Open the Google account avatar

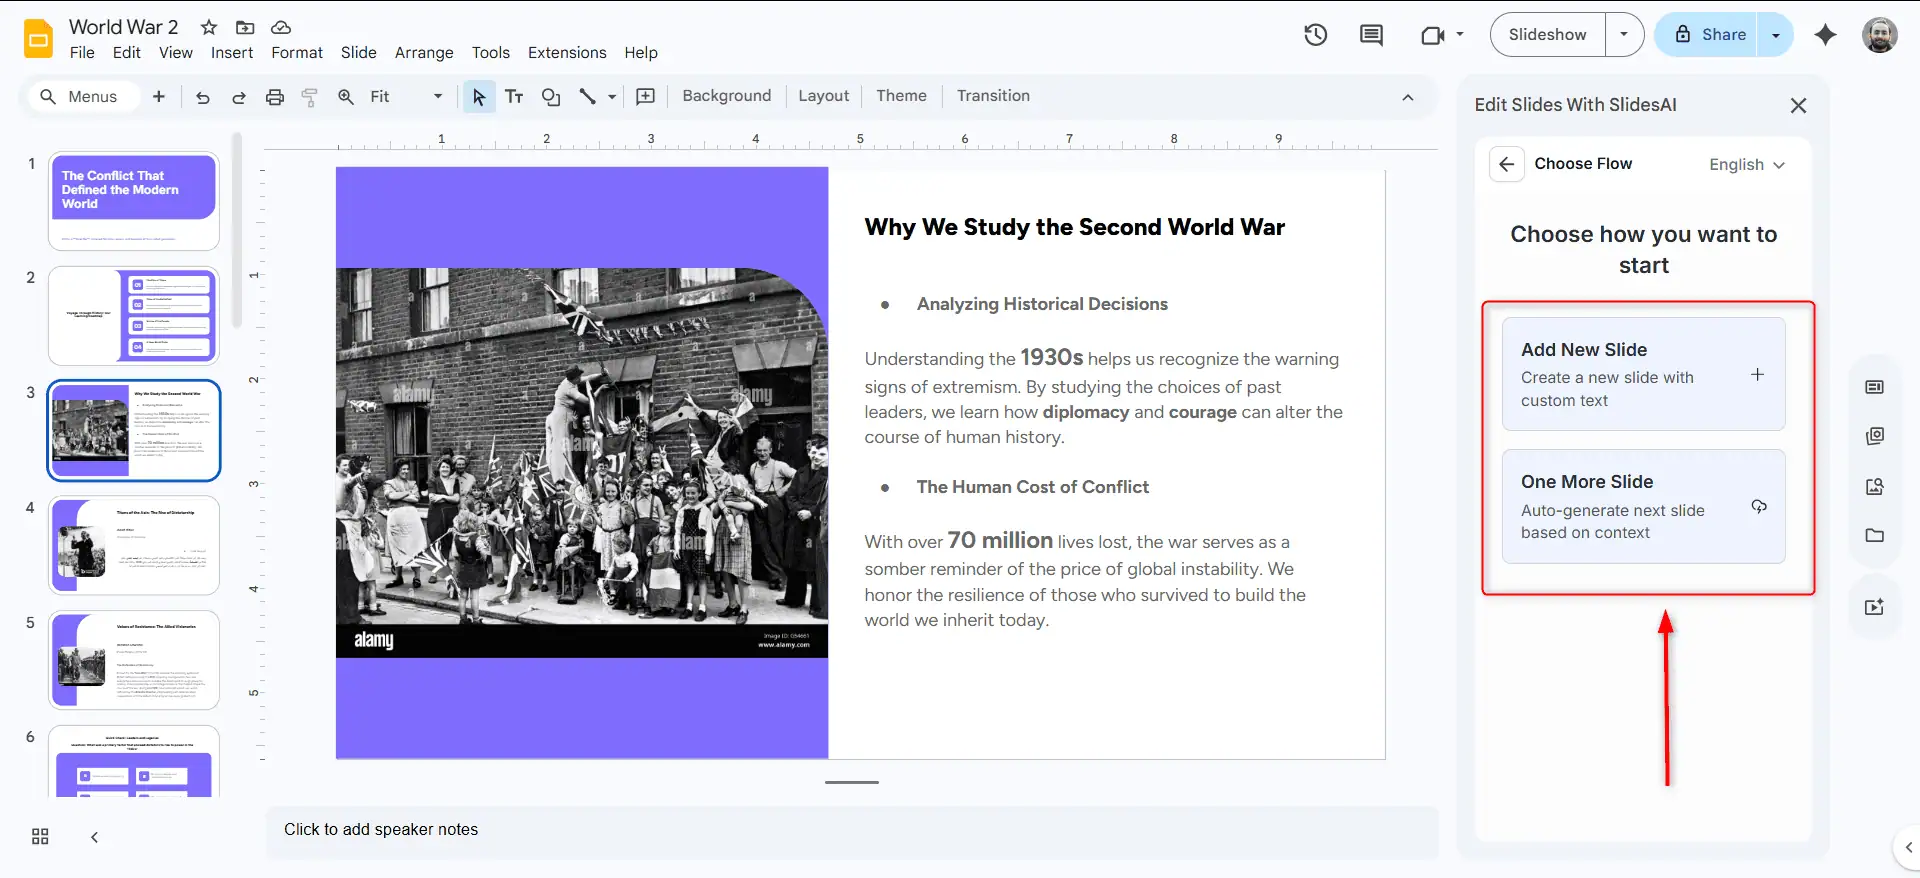[x=1879, y=35]
